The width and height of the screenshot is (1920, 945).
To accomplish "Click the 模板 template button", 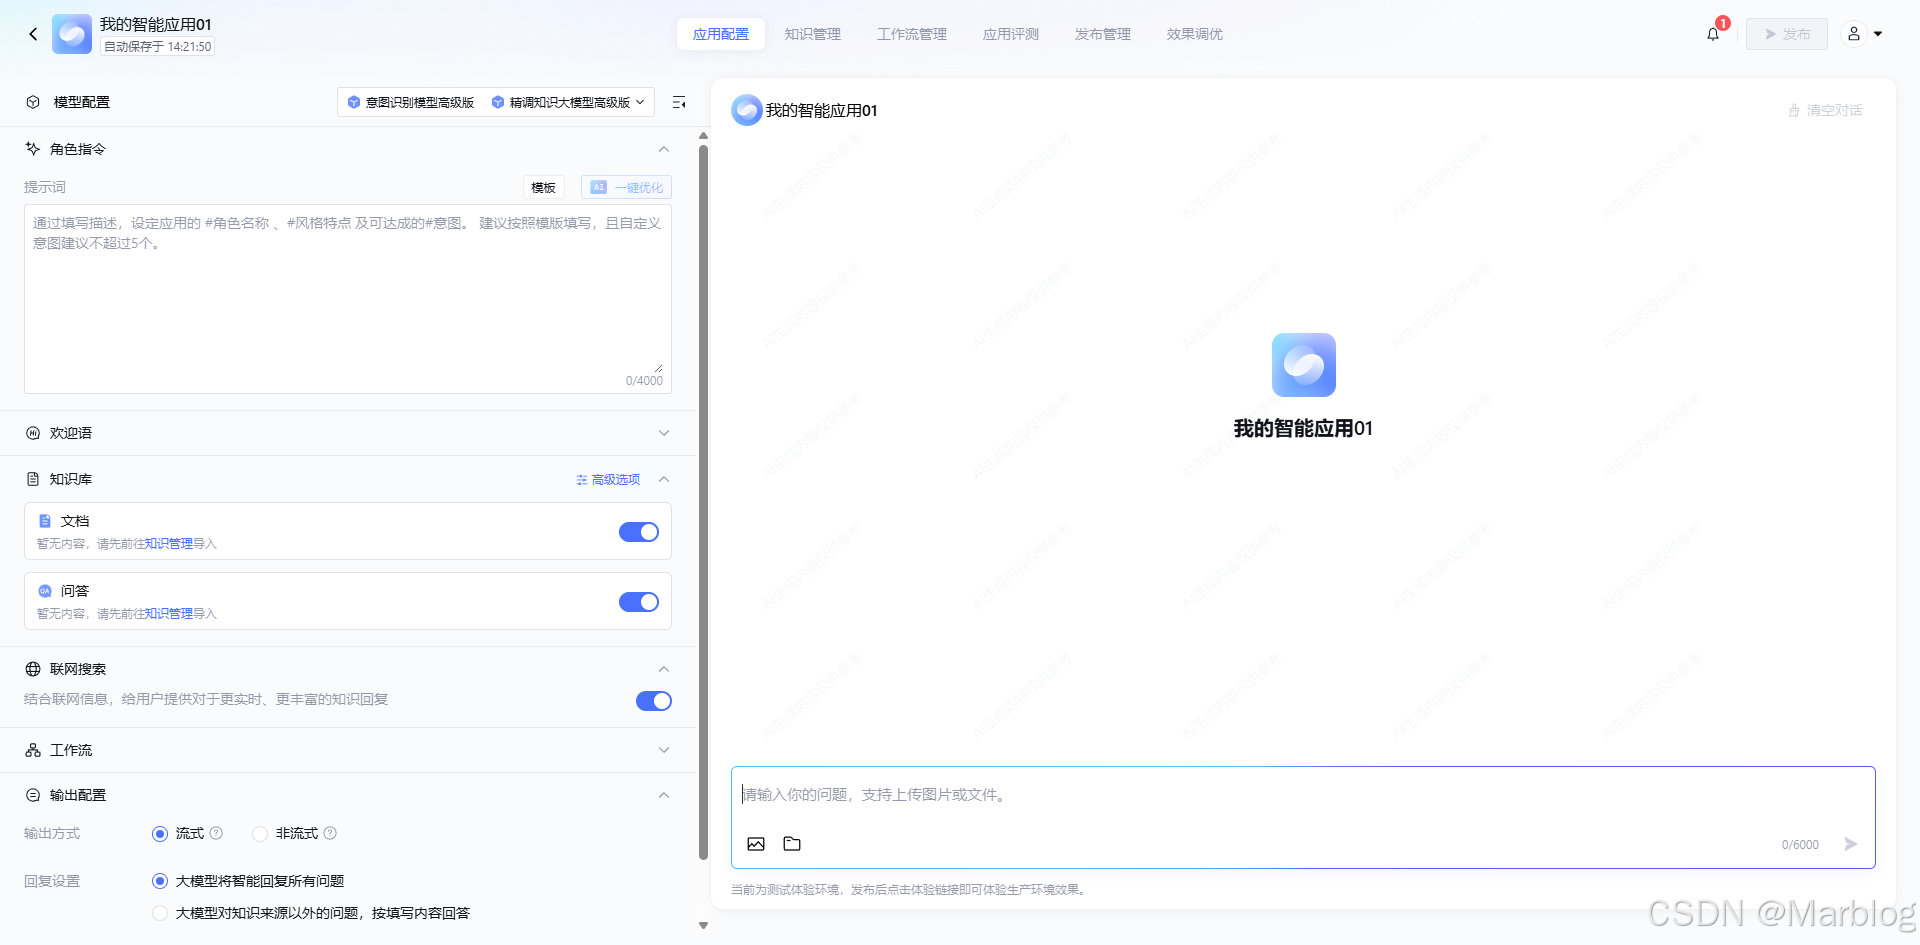I will click(x=544, y=187).
